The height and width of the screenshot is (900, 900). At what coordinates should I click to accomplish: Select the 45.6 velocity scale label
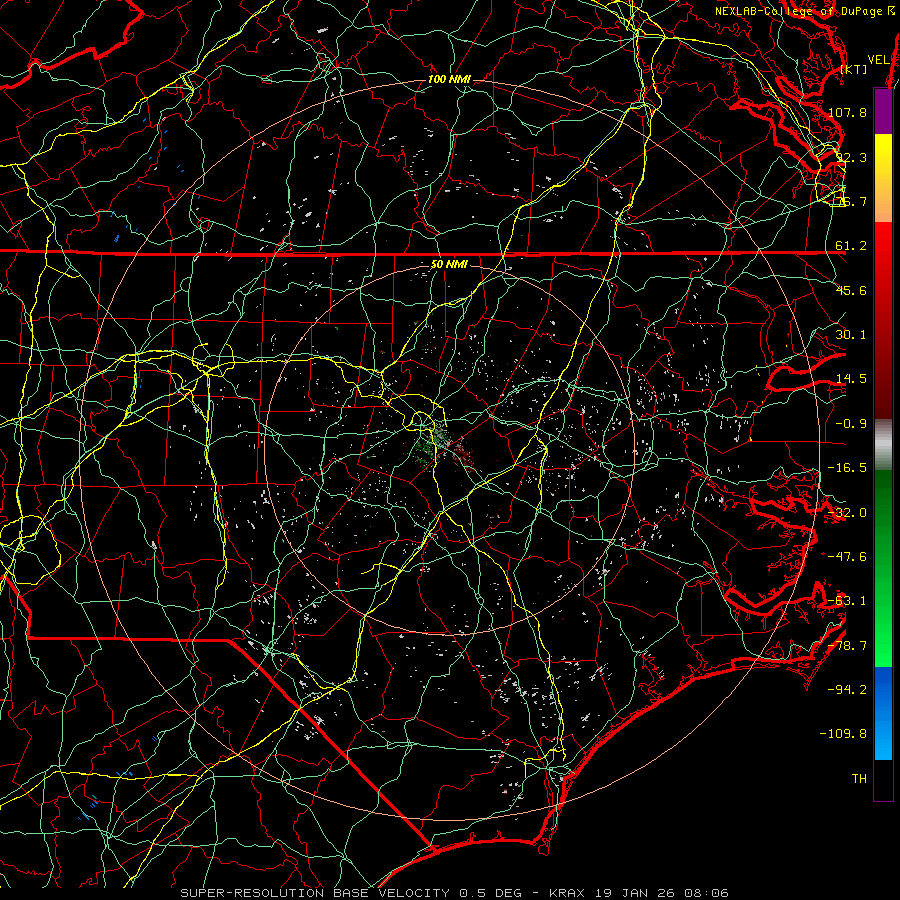tap(851, 290)
